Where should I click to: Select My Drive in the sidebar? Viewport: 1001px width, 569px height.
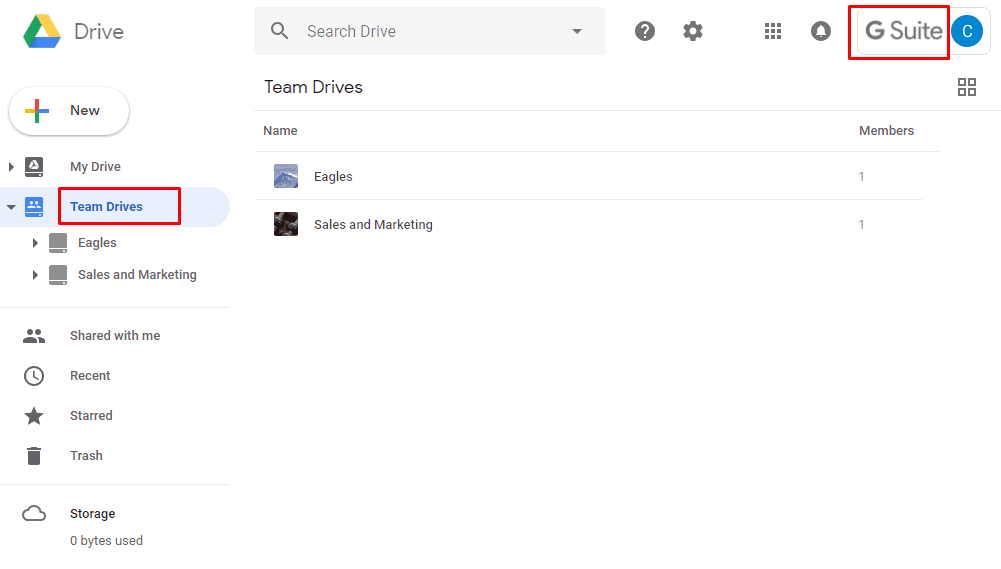pos(95,167)
